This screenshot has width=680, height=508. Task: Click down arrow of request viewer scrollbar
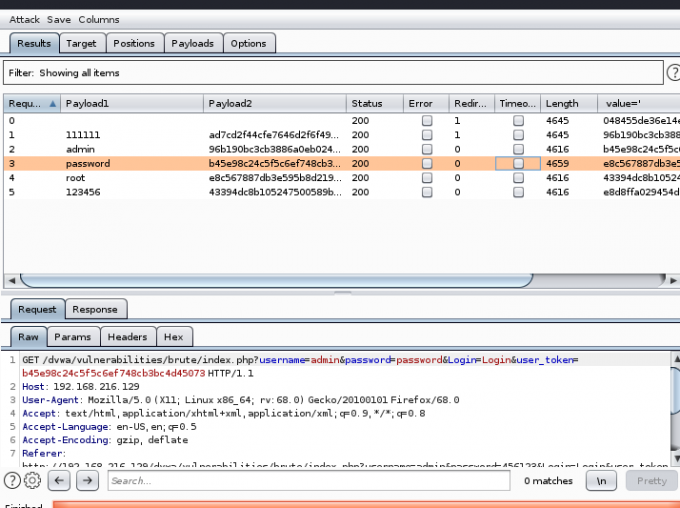click(676, 458)
